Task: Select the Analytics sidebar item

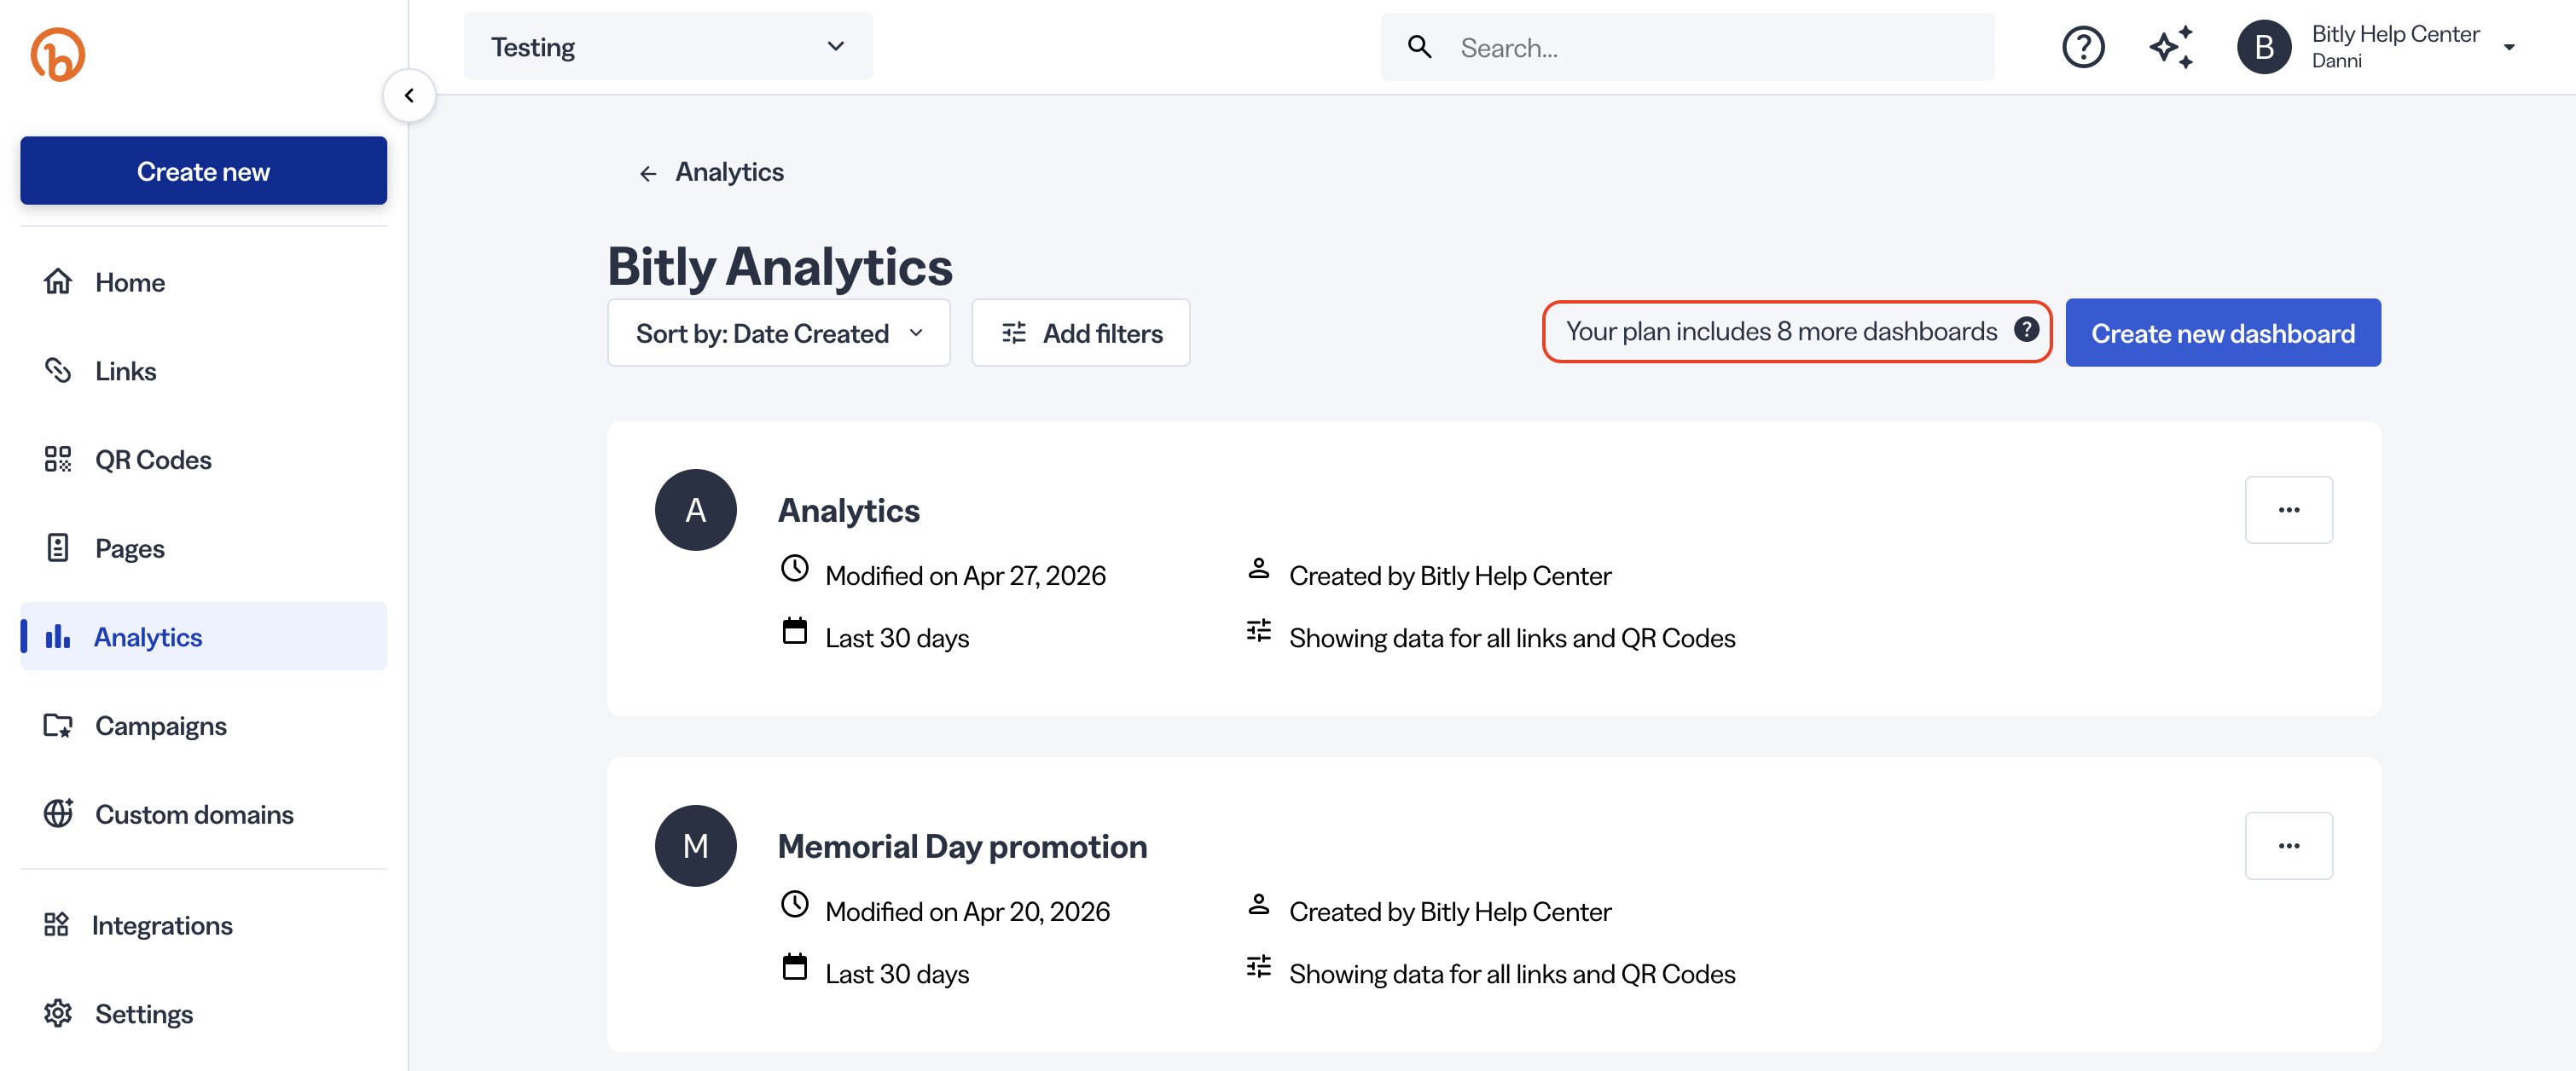Action: tap(204, 636)
